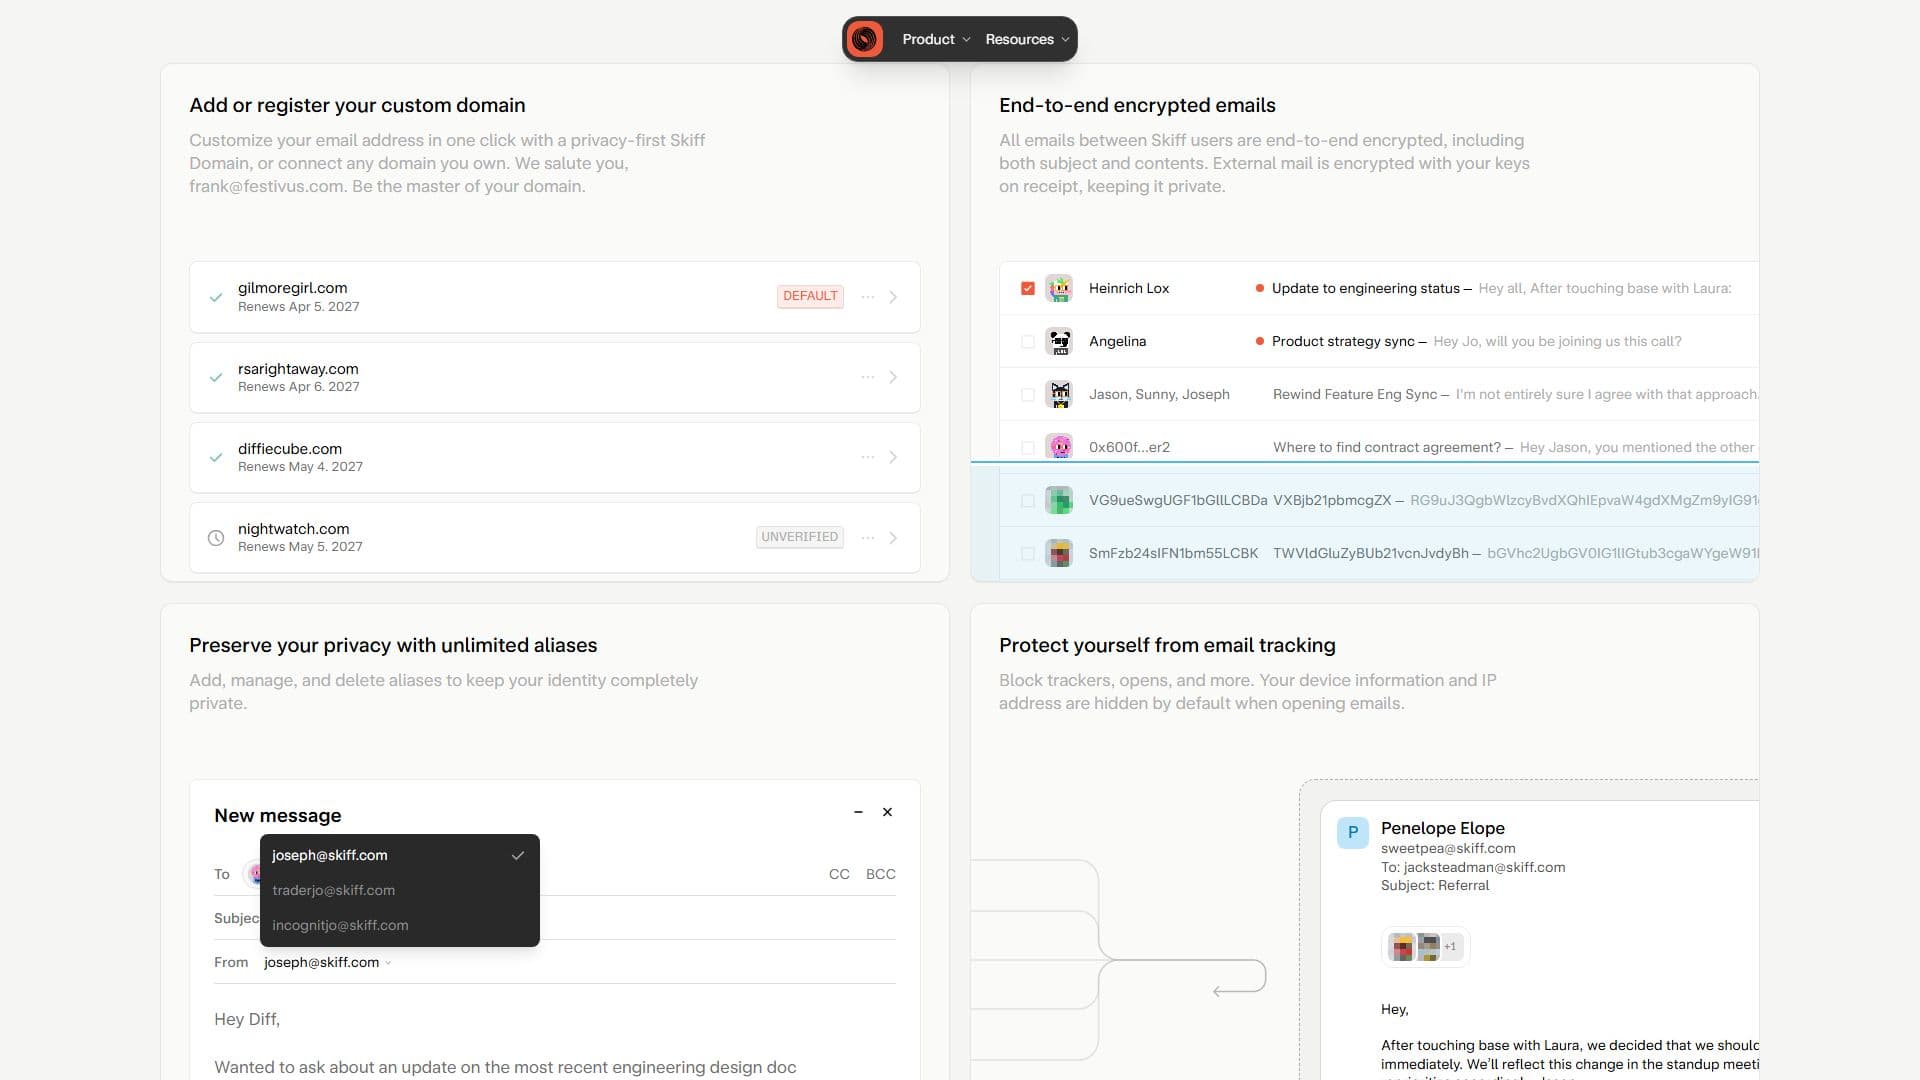Screen dimensions: 1920x1080
Task: Expand rsarightaway.com domain details chevron
Action: pos(893,377)
